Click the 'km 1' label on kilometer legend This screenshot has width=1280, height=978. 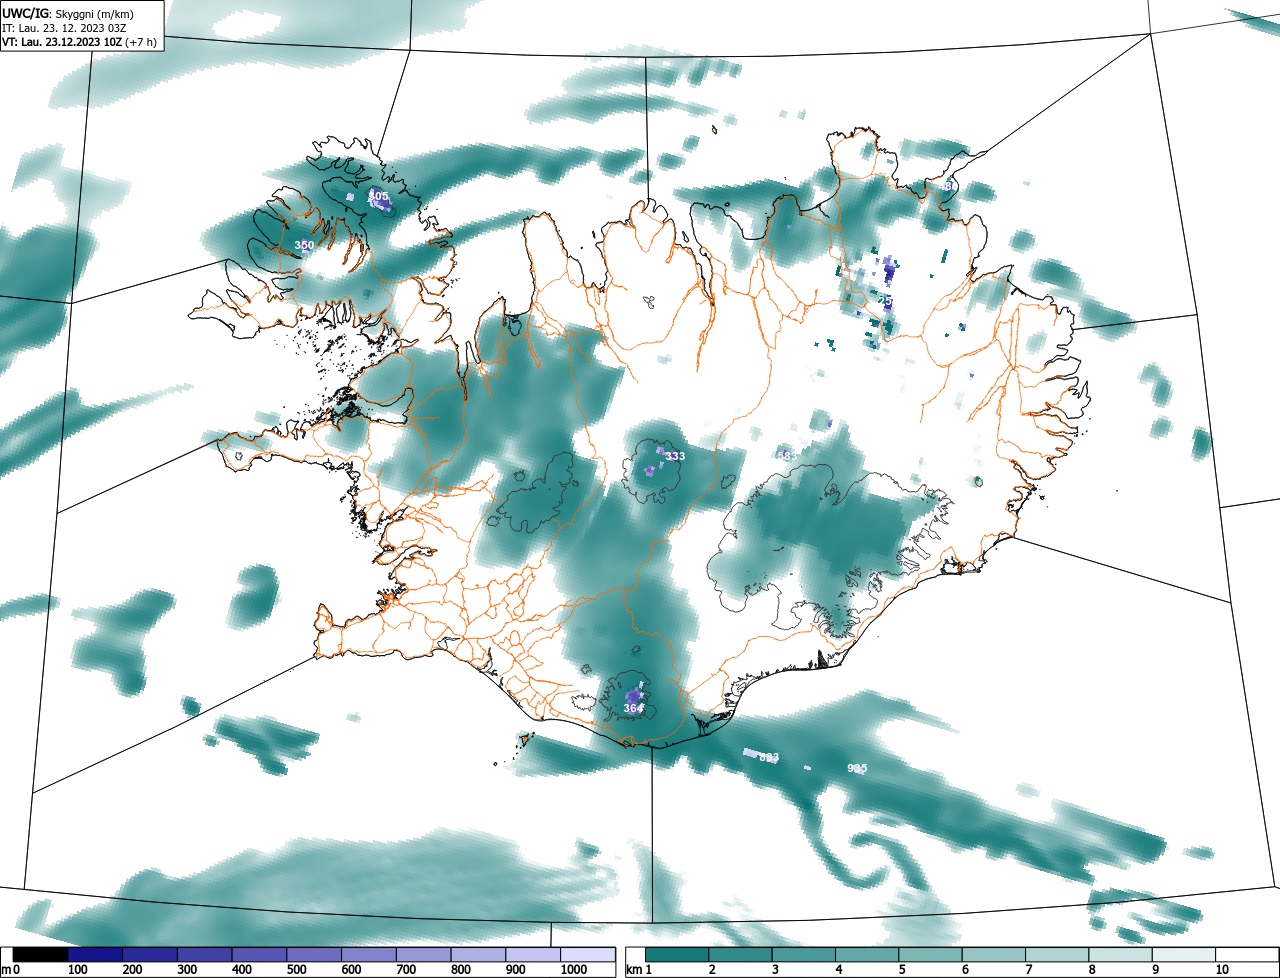(639, 970)
